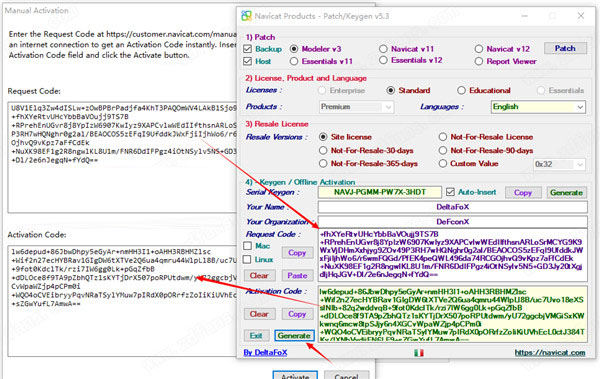Open the Custom Value 0x32 dropdown
Screen dimensions: 600x379
[559, 164]
